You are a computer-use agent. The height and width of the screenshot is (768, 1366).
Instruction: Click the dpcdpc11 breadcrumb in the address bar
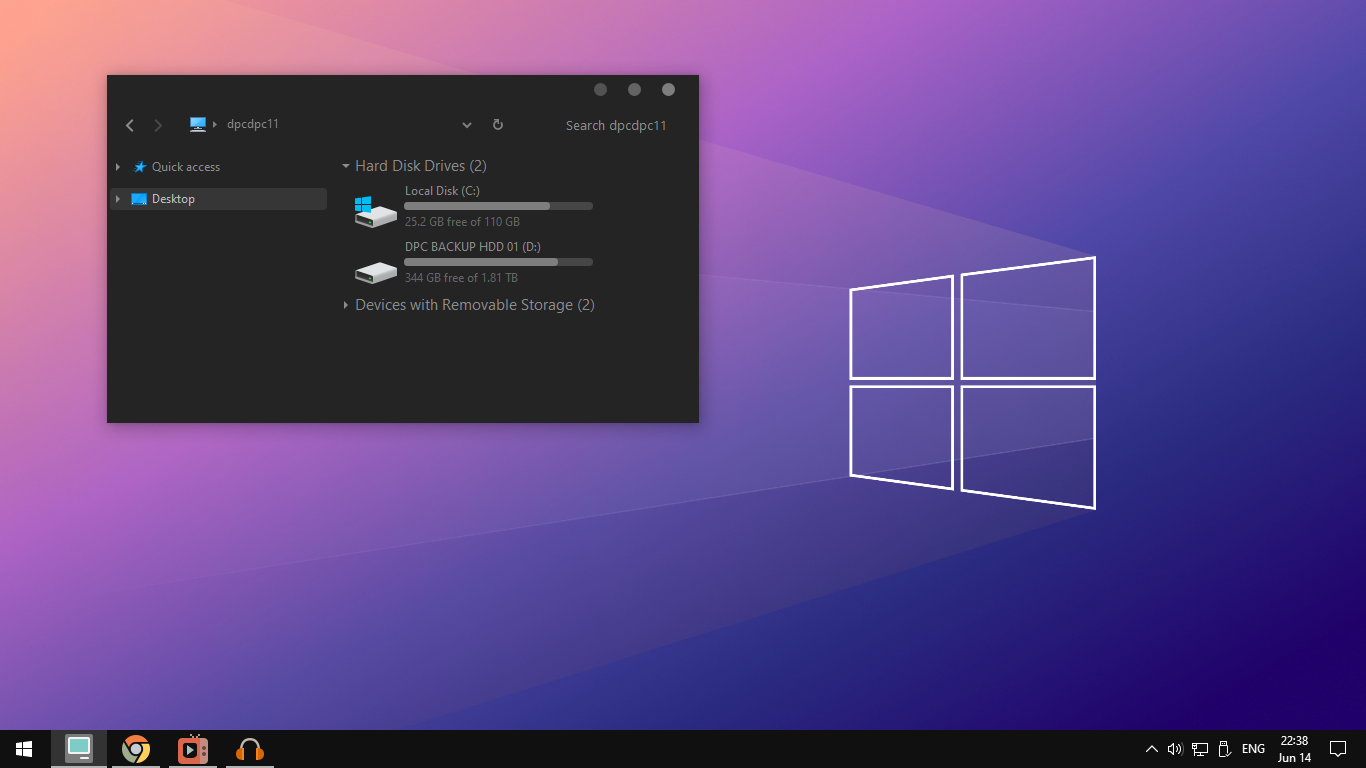(252, 124)
